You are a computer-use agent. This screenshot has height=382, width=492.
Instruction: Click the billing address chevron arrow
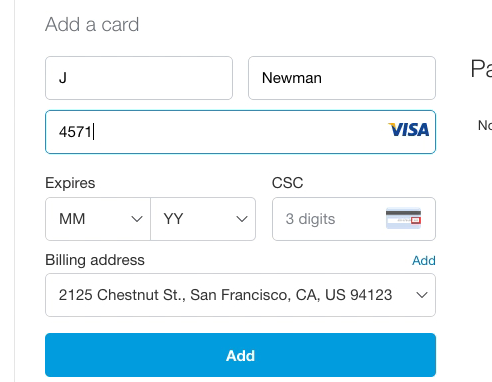pos(422,295)
